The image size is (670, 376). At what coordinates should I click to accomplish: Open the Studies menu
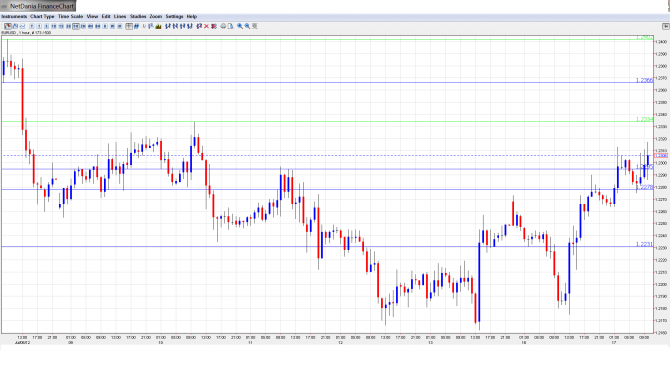pos(138,16)
